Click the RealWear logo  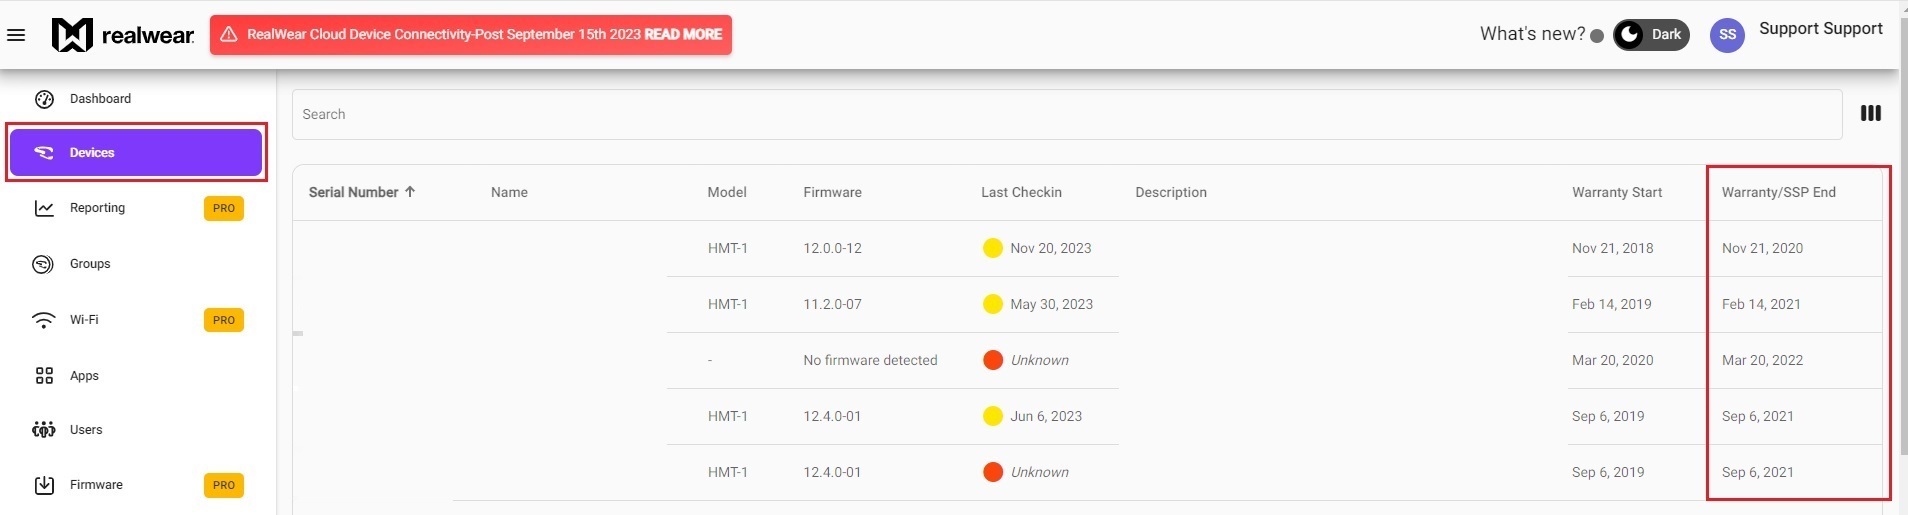123,35
